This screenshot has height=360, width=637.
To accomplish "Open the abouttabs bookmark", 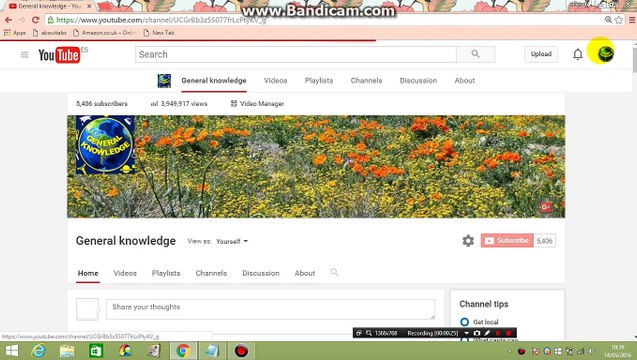I will 50,33.
